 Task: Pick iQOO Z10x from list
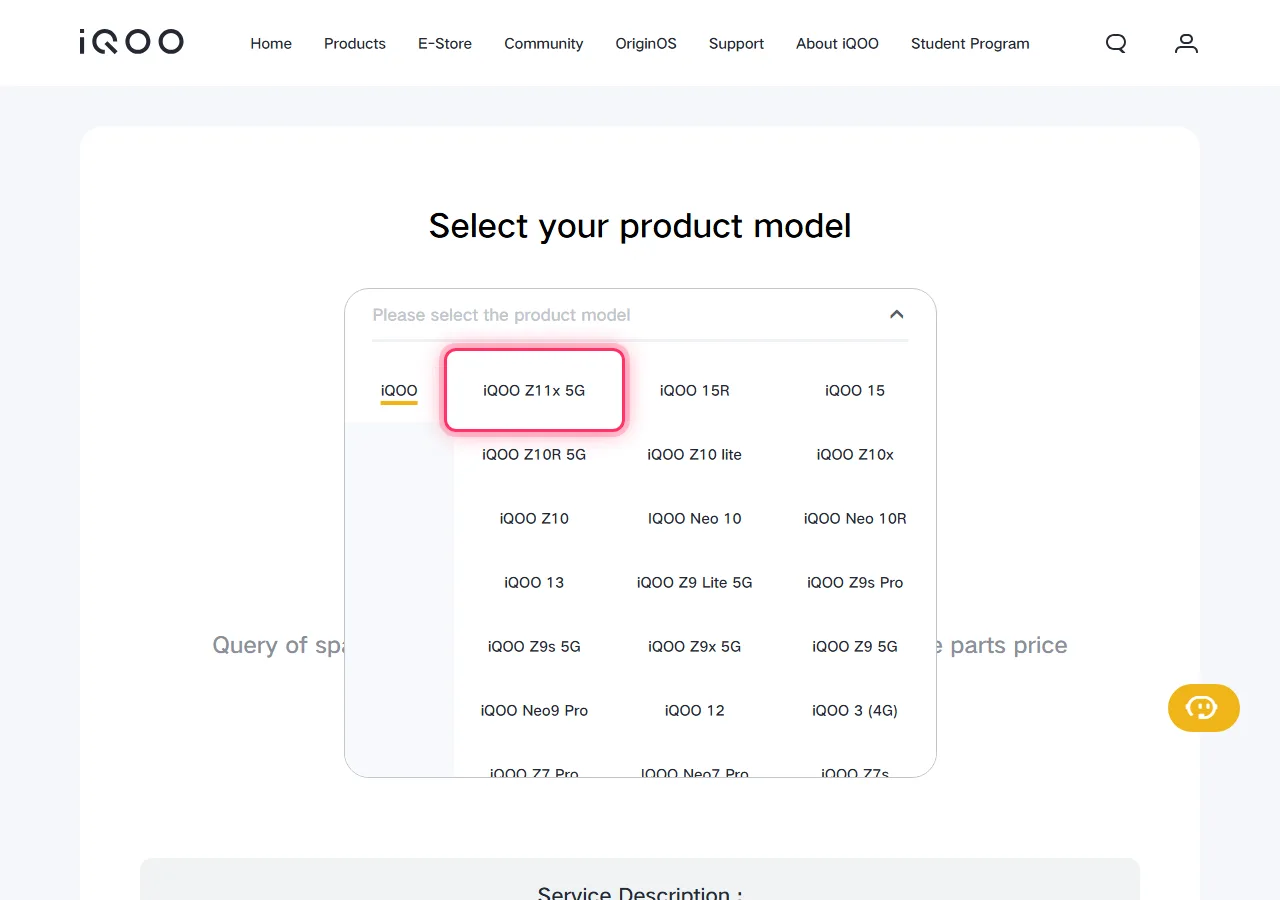tap(855, 454)
